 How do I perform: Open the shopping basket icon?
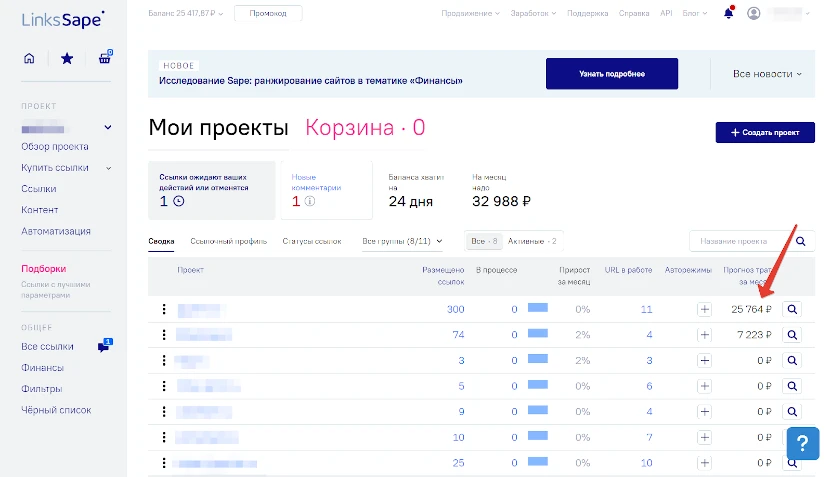click(x=105, y=58)
